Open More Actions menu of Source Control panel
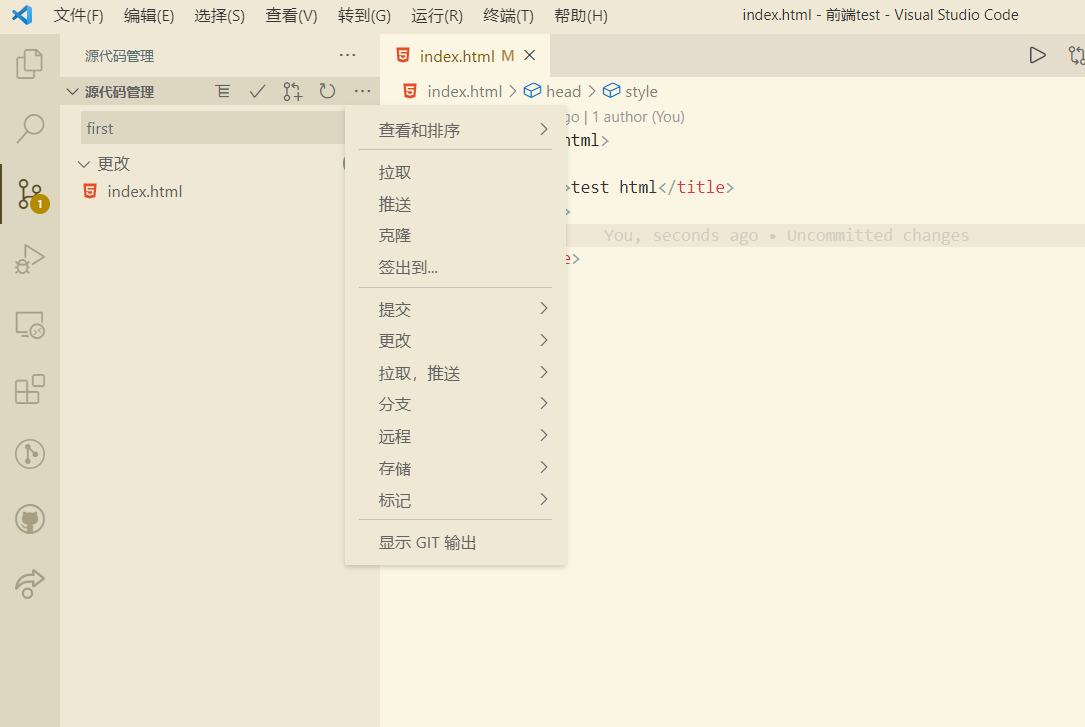Image resolution: width=1085 pixels, height=727 pixels. pos(362,91)
